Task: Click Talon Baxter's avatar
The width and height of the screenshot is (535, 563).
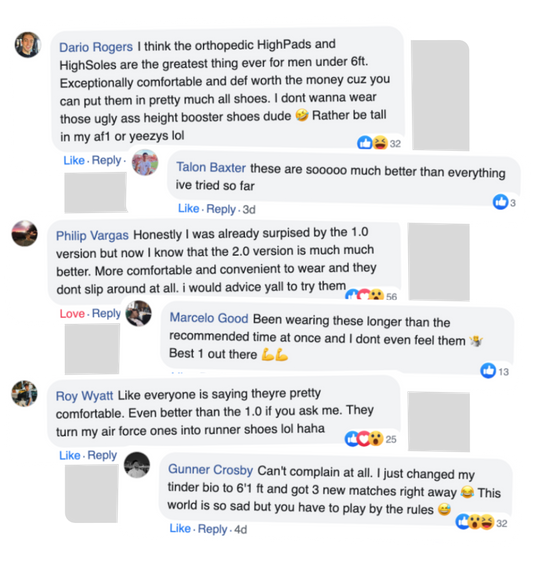Action: [145, 162]
